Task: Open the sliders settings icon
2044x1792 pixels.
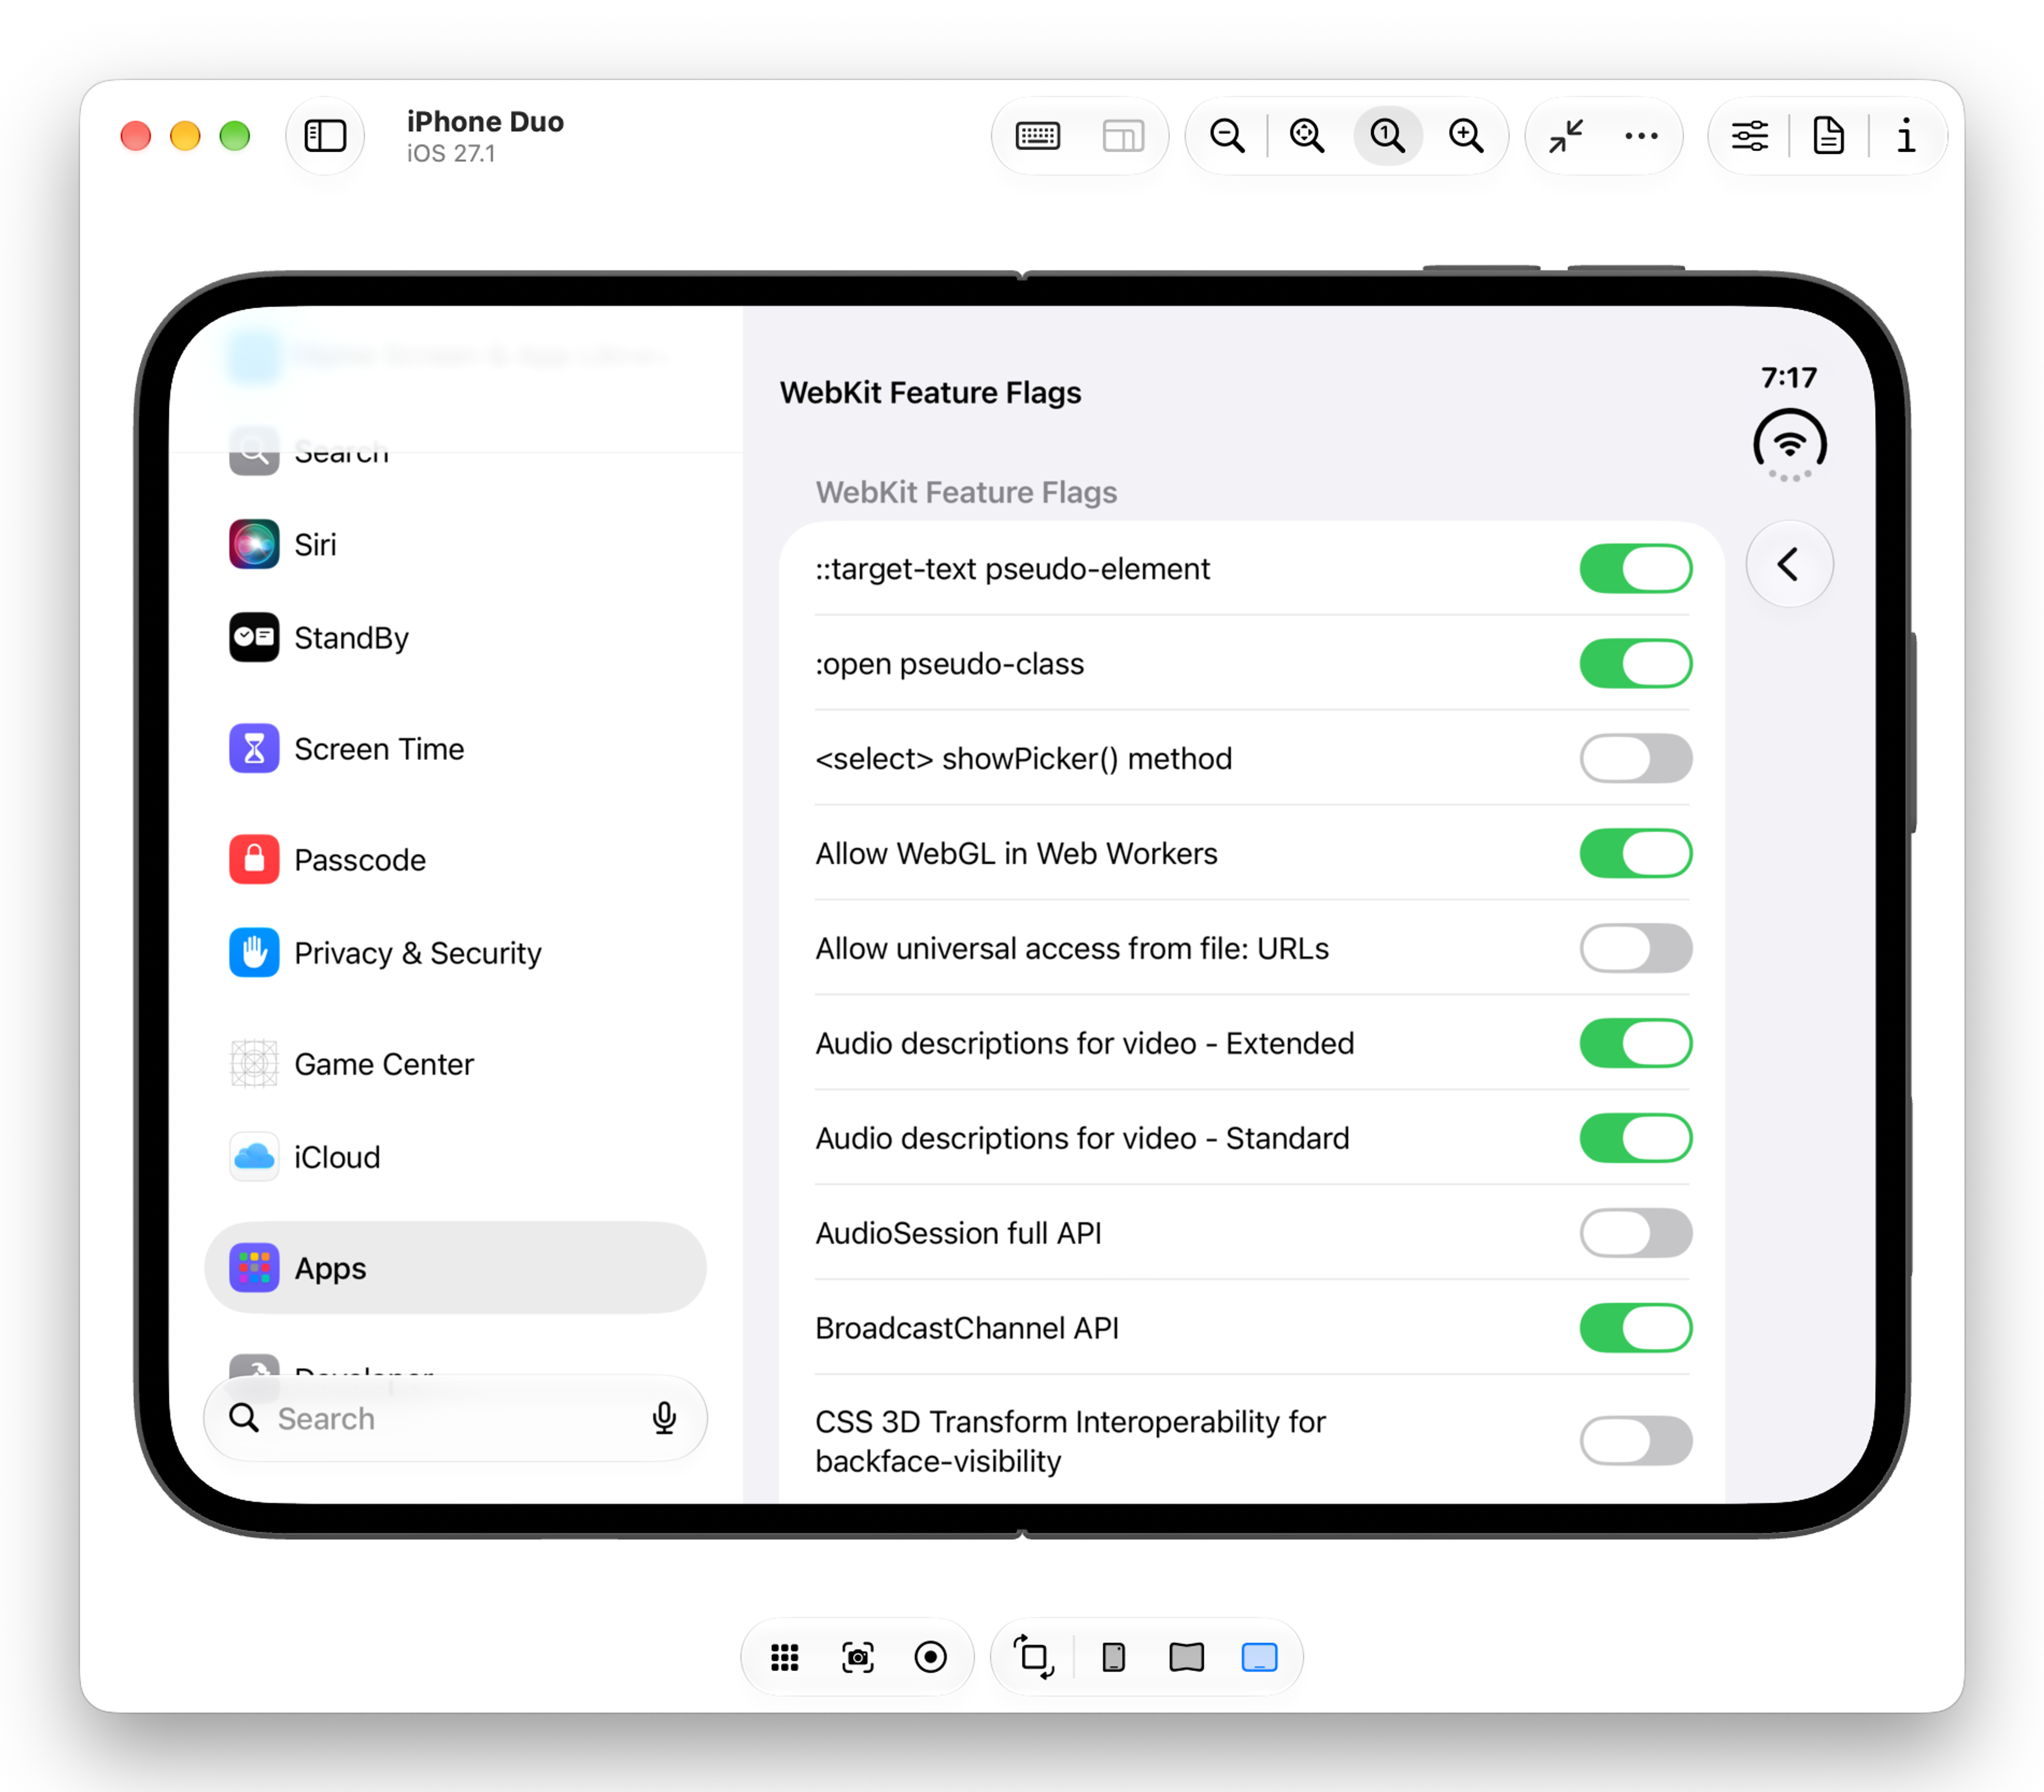Action: 1750,135
